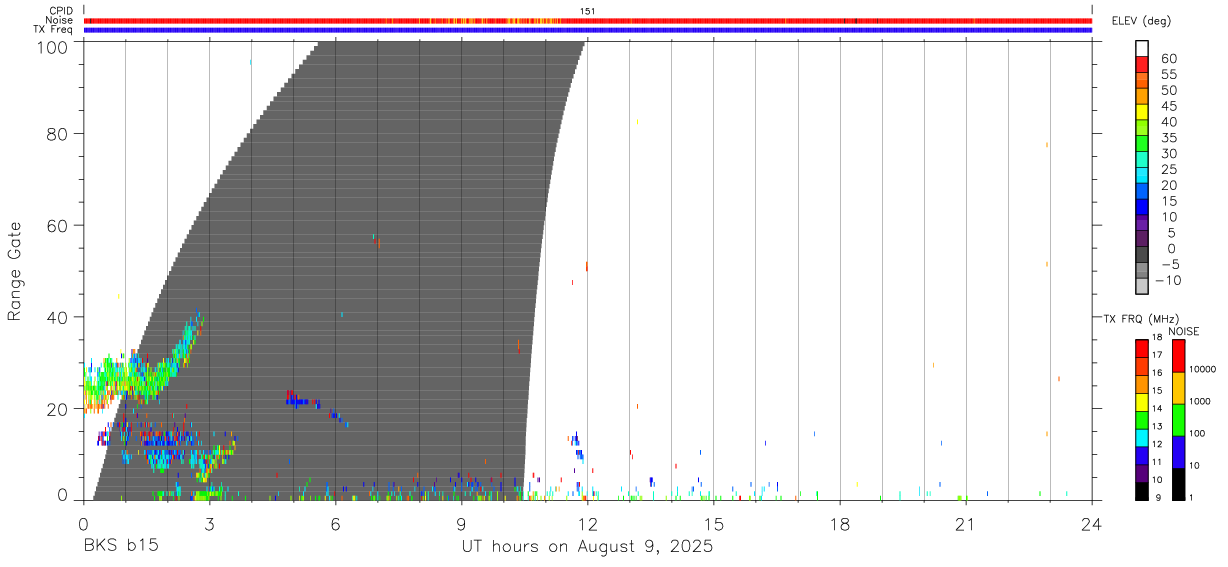This screenshot has width=1228, height=567.
Task: Select the light gray bottom ELEV segment below -10
Action: pos(1142,287)
